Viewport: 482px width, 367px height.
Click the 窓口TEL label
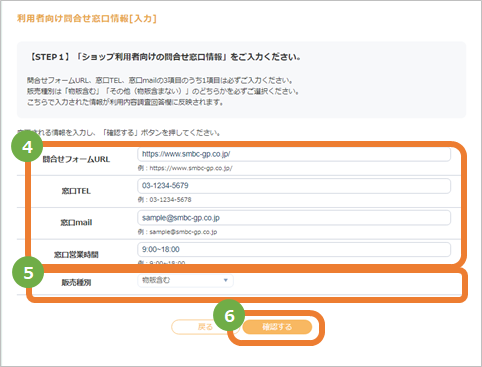tap(76, 191)
